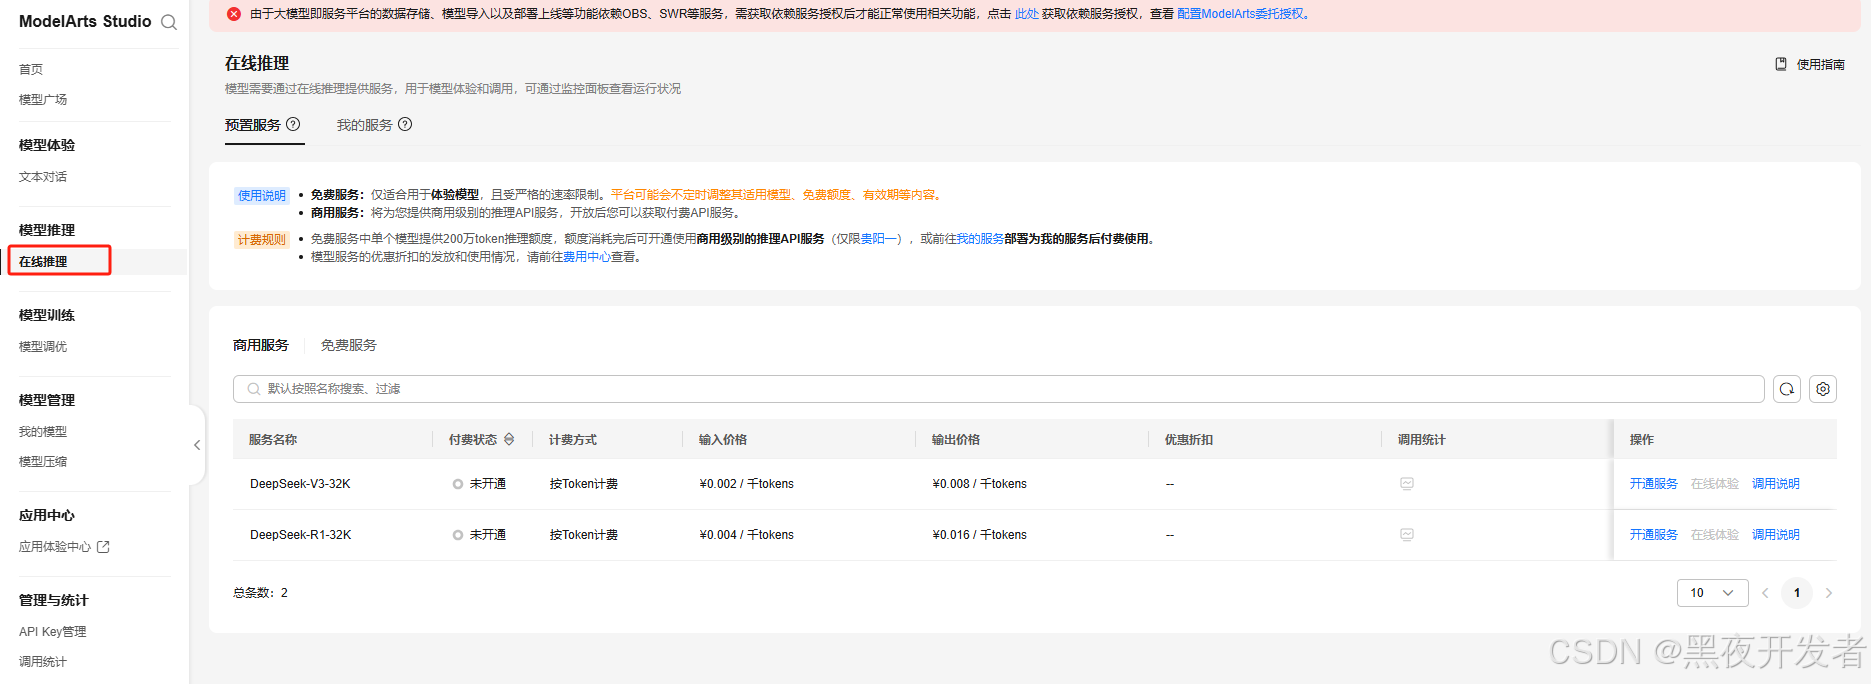Open 模型广场 in the sidebar
The image size is (1871, 684).
43,99
